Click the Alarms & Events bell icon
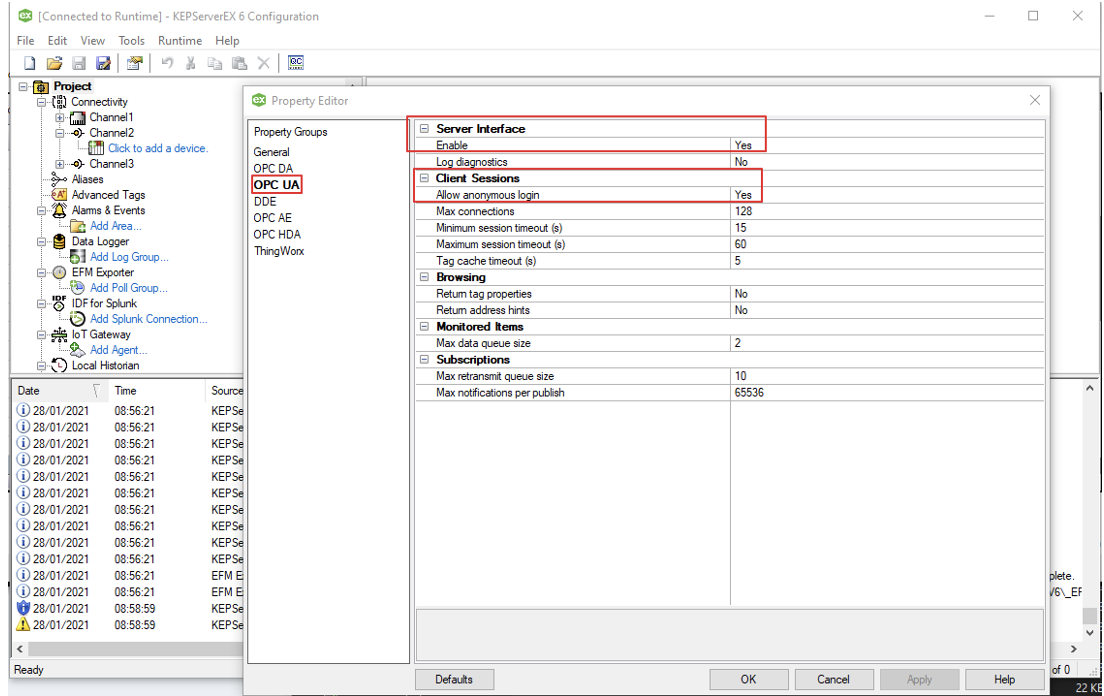Image resolution: width=1104 pixels, height=696 pixels. [x=59, y=210]
